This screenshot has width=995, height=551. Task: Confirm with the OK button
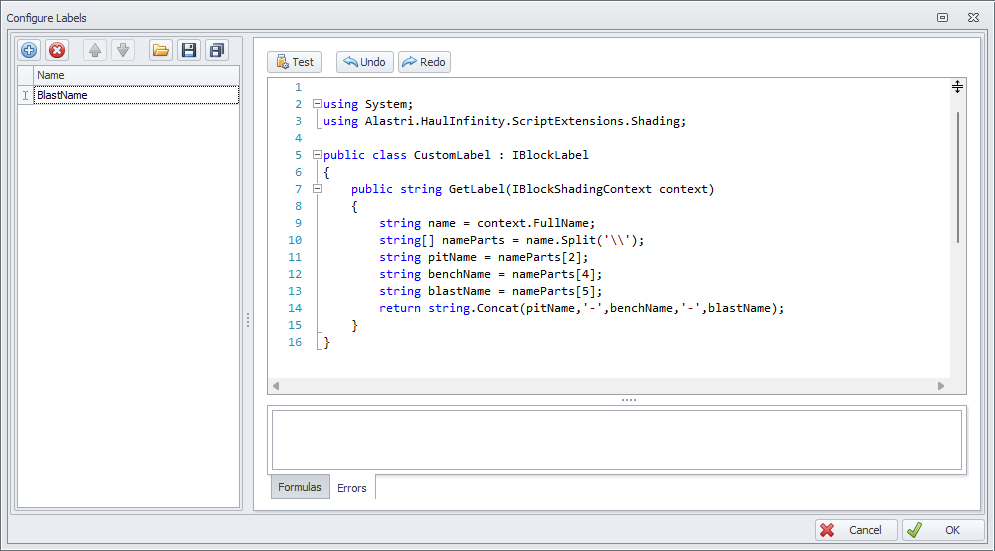[x=942, y=530]
